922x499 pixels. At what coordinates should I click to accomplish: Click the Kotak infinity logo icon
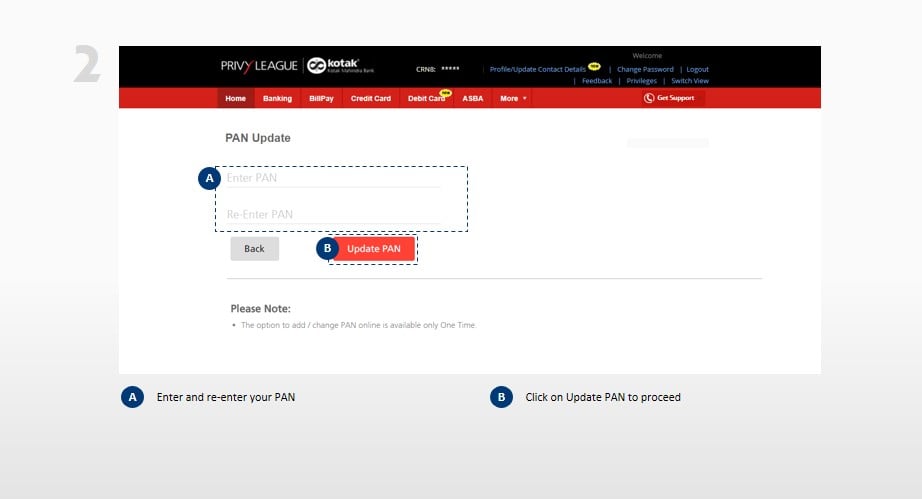[x=317, y=66]
